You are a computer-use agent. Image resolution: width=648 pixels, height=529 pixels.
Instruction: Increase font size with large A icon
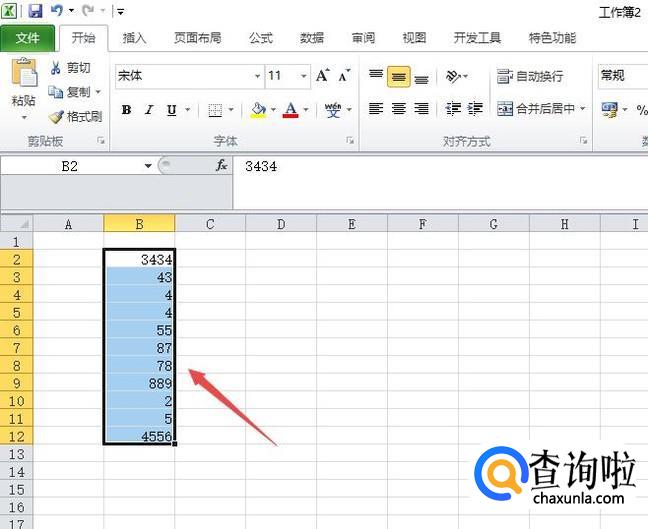tap(323, 76)
